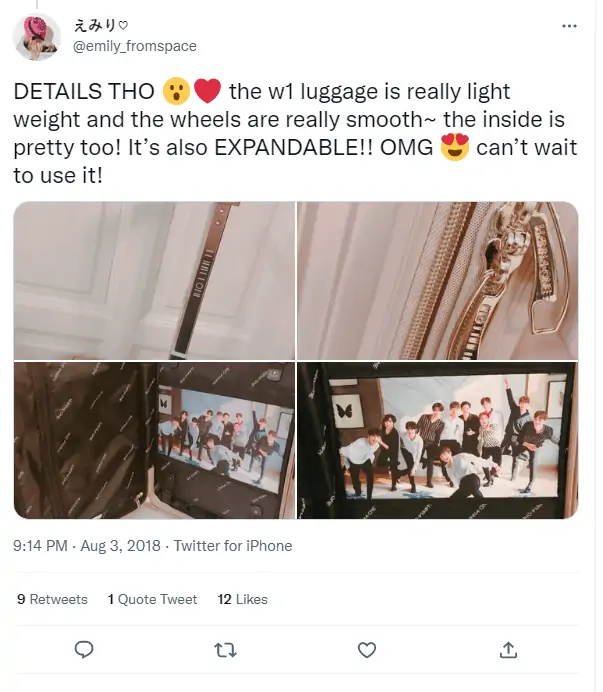Click the Aug 3, 2018 date
Viewport: 603px width, 692px height.
coord(120,546)
